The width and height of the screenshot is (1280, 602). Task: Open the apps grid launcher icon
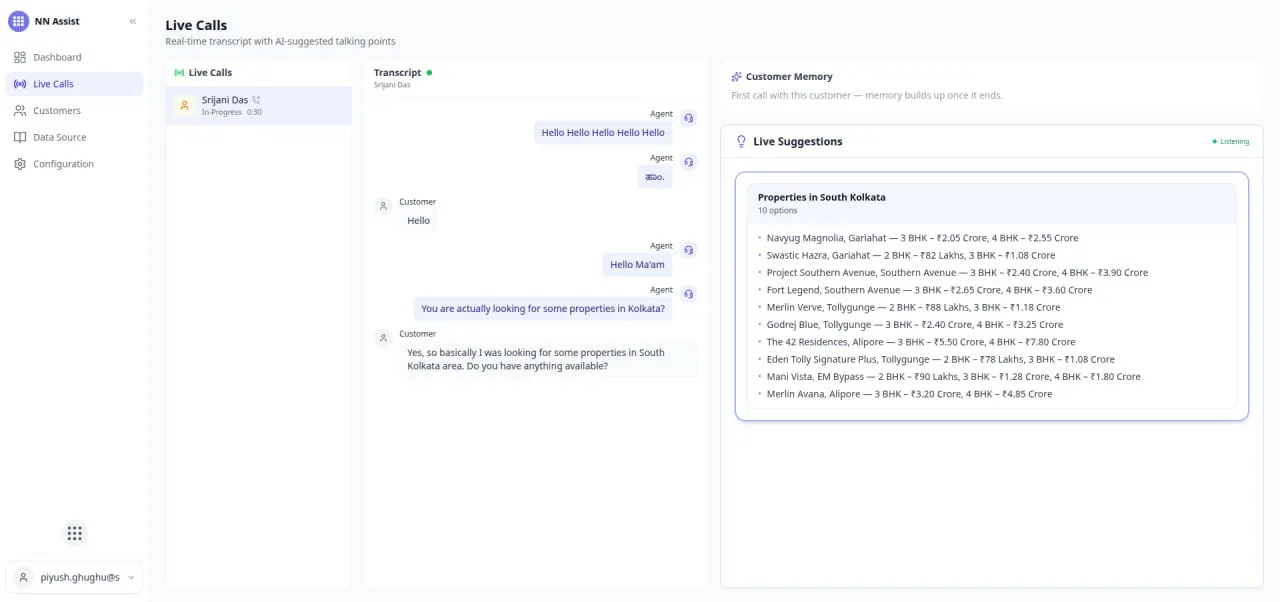(74, 533)
